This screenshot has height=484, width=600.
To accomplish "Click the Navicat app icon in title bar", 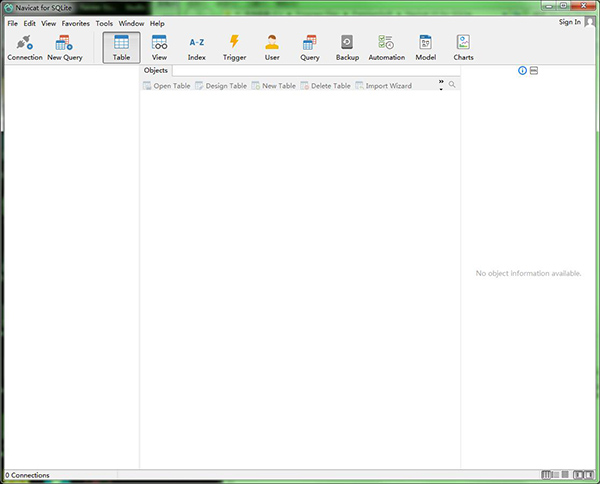I will tap(8, 8).
